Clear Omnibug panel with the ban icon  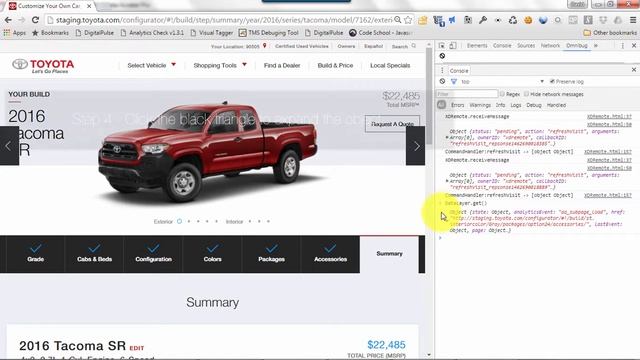pos(442,56)
